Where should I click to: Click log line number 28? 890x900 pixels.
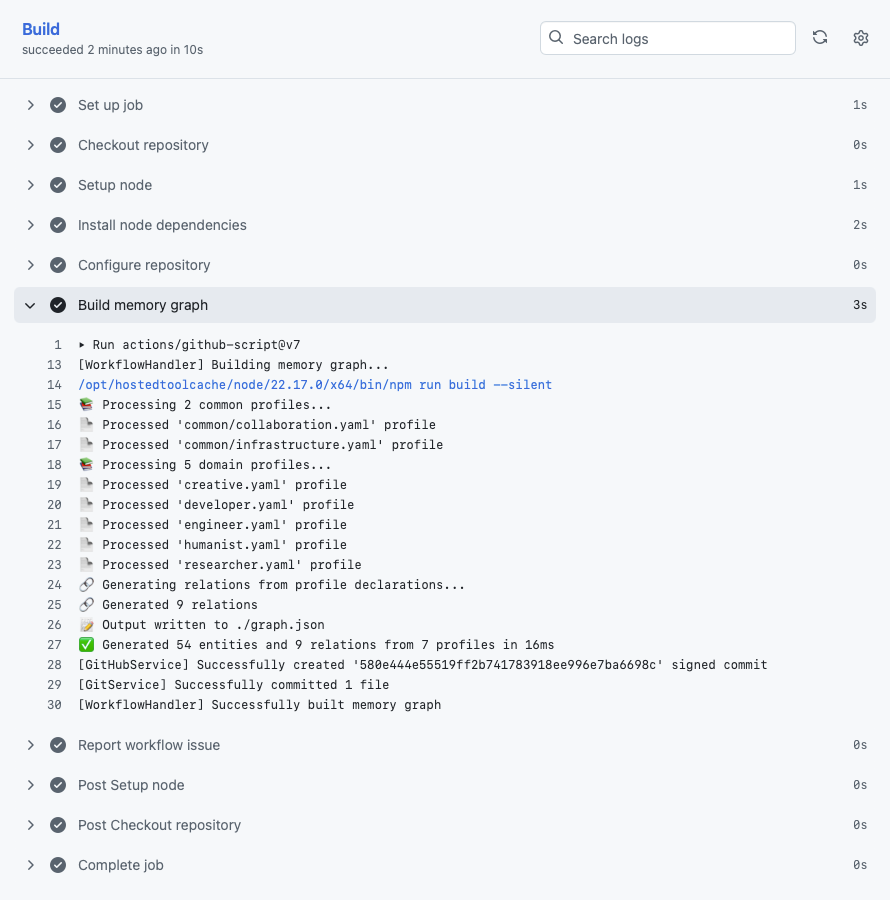coord(55,665)
